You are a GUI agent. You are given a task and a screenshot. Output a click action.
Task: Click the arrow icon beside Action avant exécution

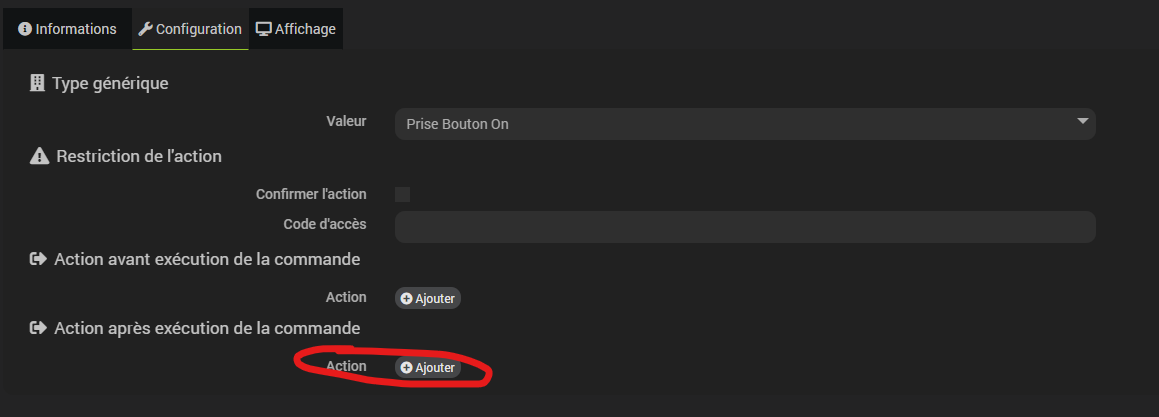39,259
